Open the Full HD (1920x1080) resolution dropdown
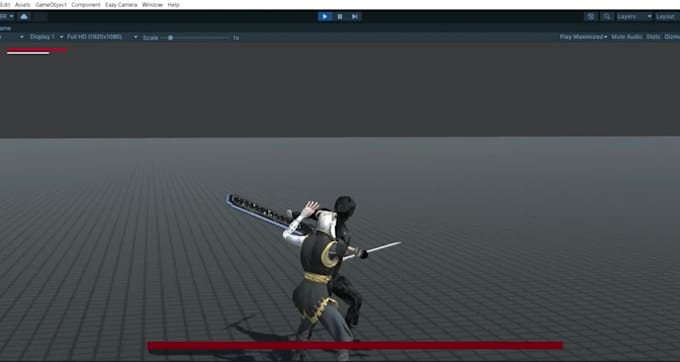Screen dimensions: 680x362 point(102,37)
